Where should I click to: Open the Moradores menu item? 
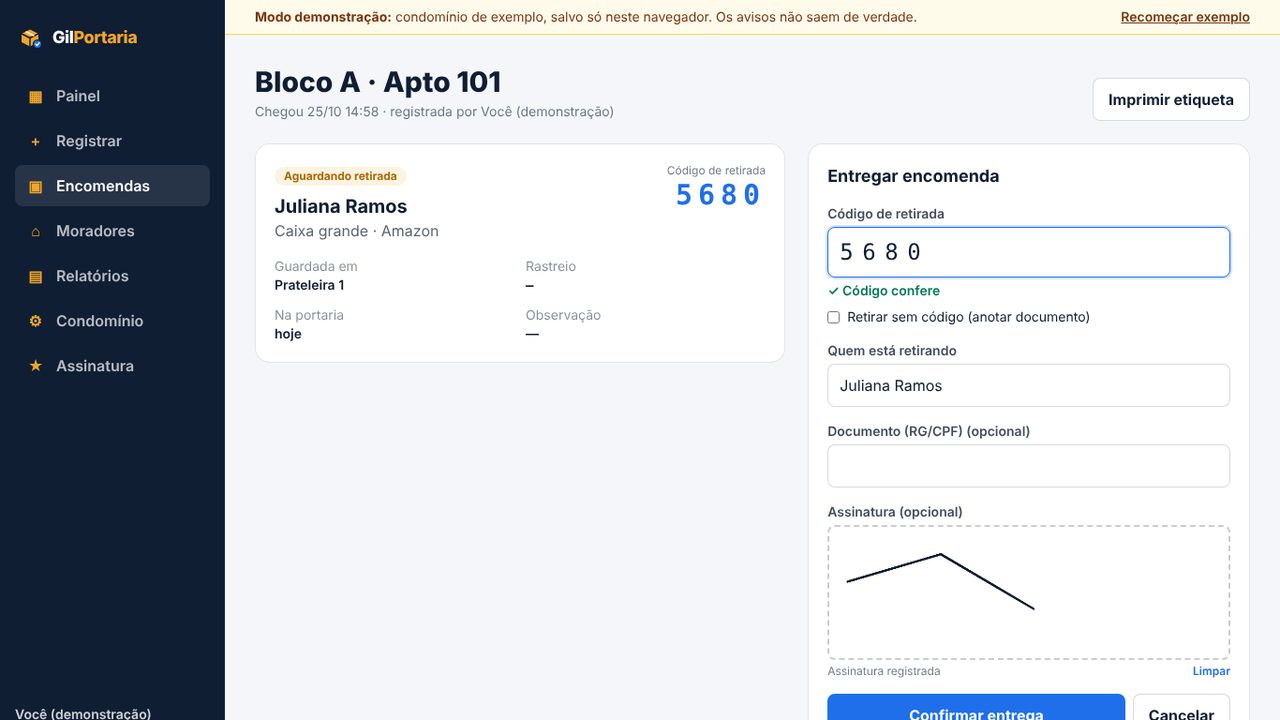point(112,231)
